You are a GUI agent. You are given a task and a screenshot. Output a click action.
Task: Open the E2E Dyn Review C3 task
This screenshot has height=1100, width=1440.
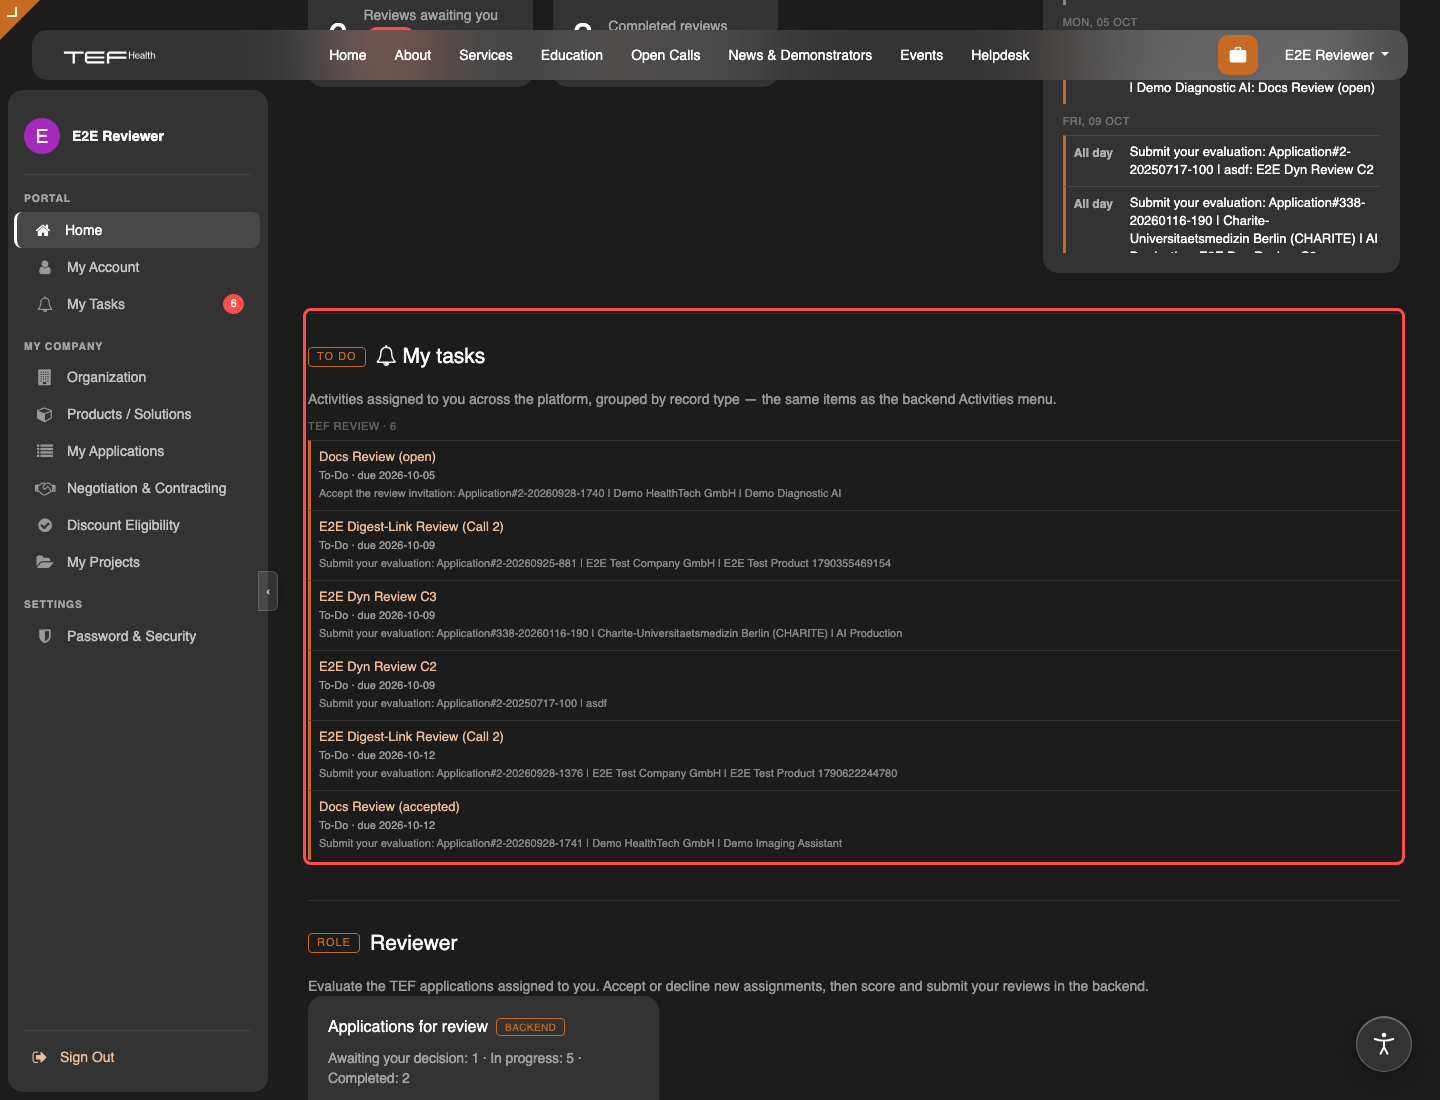[x=854, y=615]
